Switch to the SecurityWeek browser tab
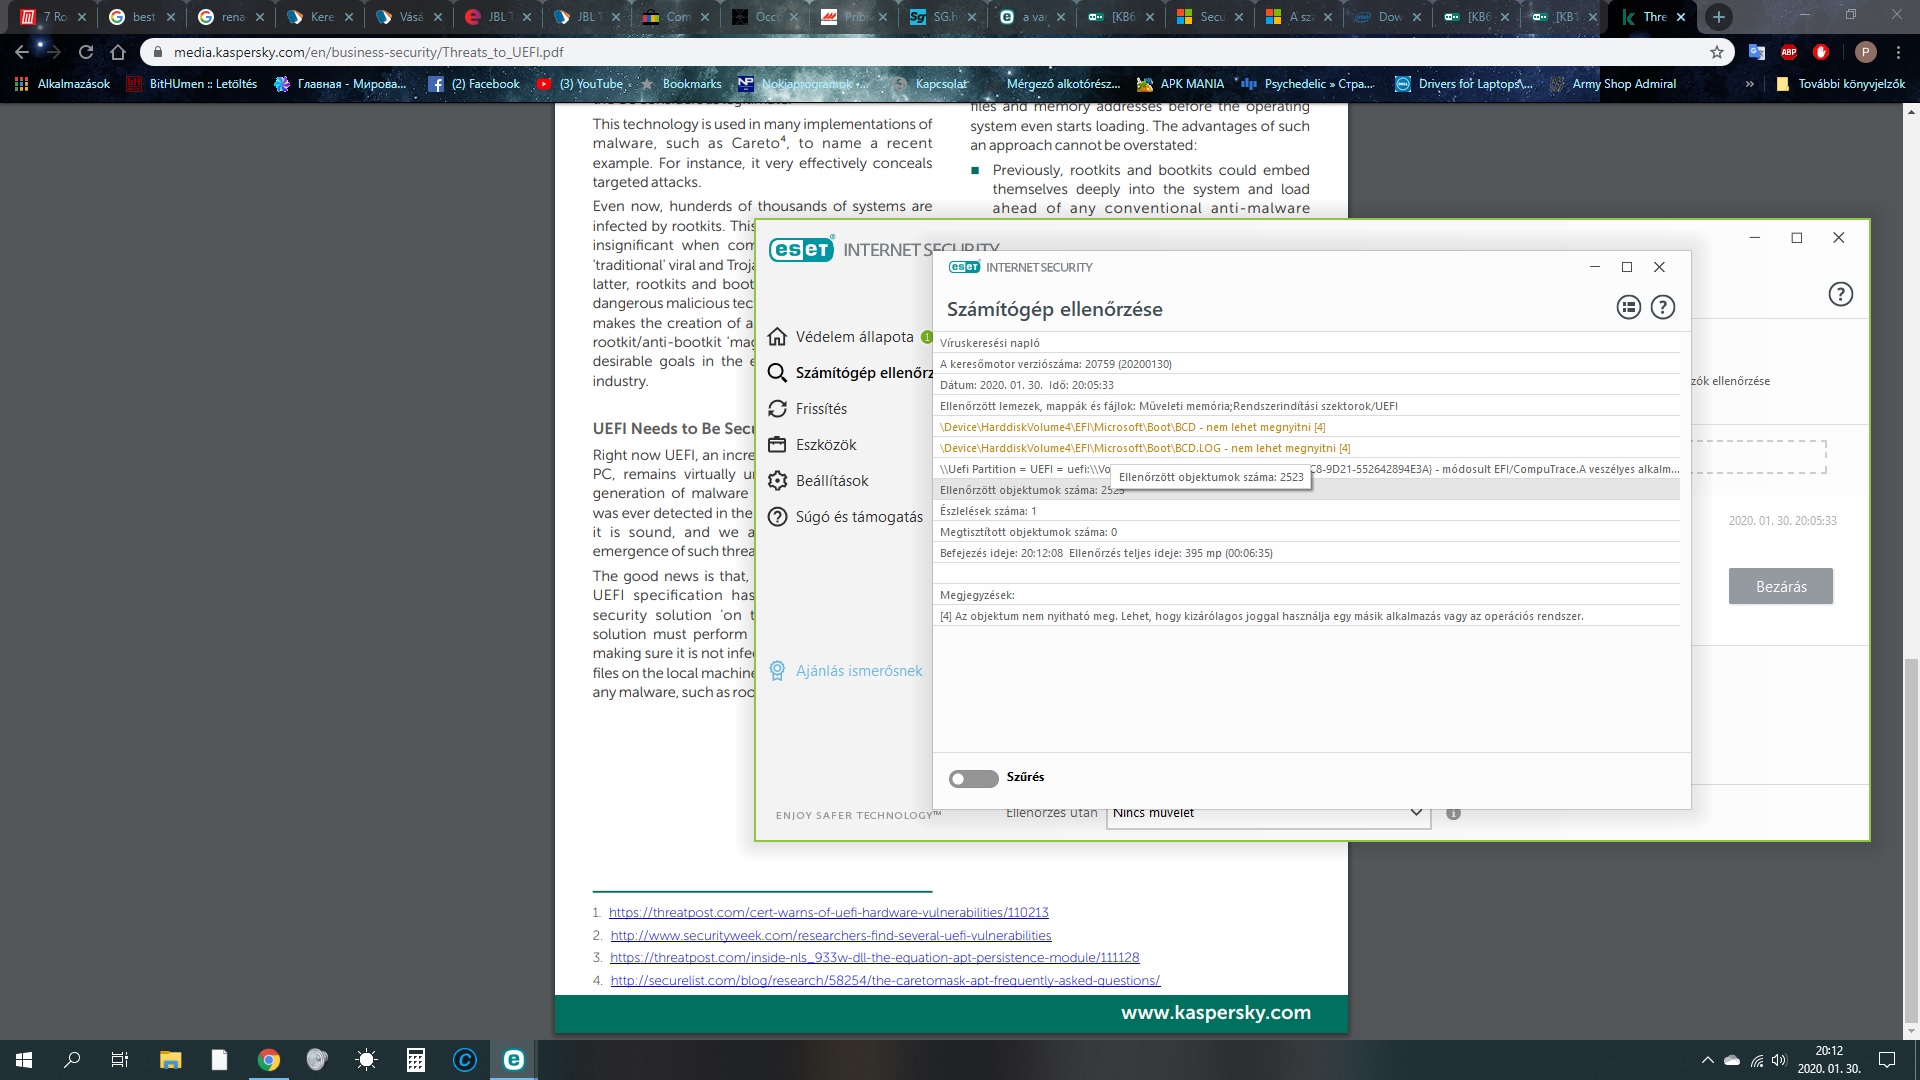Screen dimensions: 1920x1080 (x=1209, y=17)
